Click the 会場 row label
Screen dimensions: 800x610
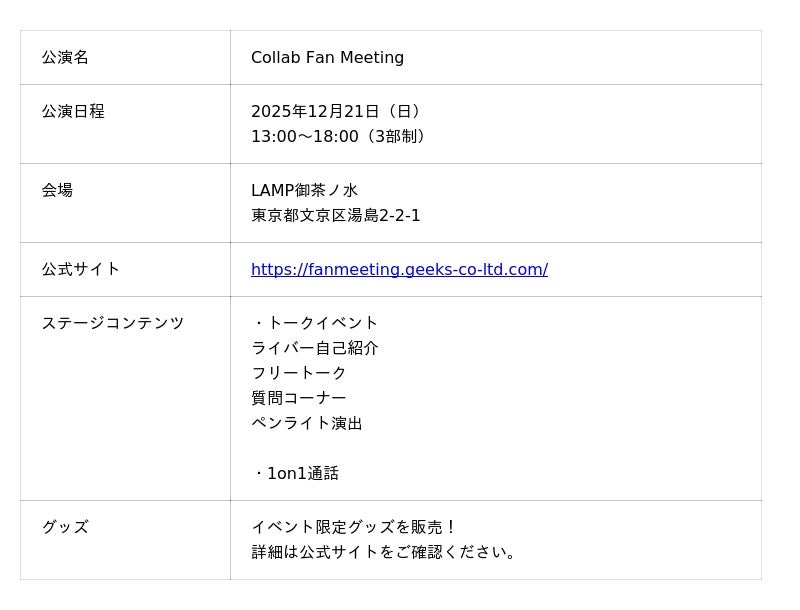[57, 190]
